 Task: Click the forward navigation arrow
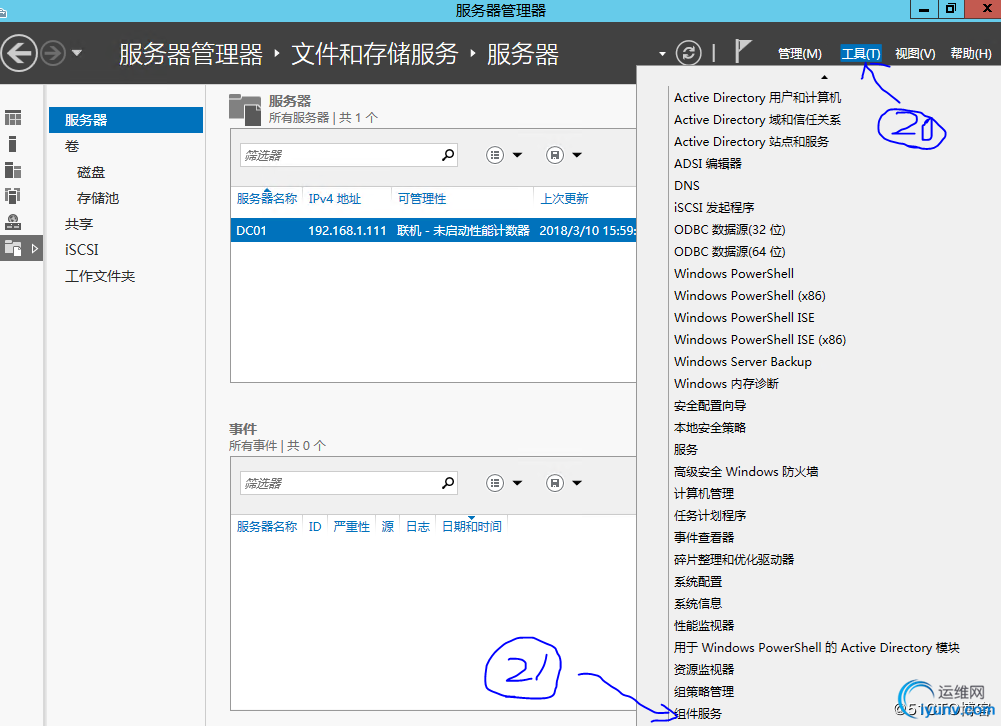[54, 53]
